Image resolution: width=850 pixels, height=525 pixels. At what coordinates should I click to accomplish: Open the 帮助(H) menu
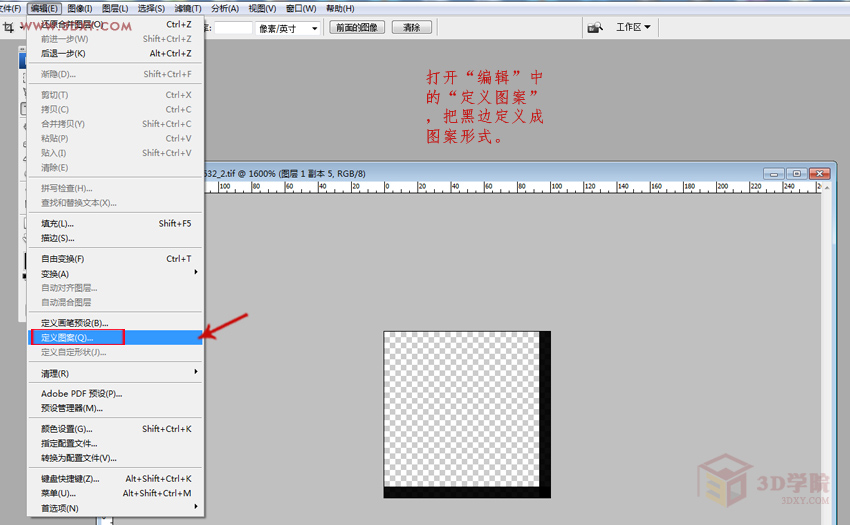click(x=340, y=9)
